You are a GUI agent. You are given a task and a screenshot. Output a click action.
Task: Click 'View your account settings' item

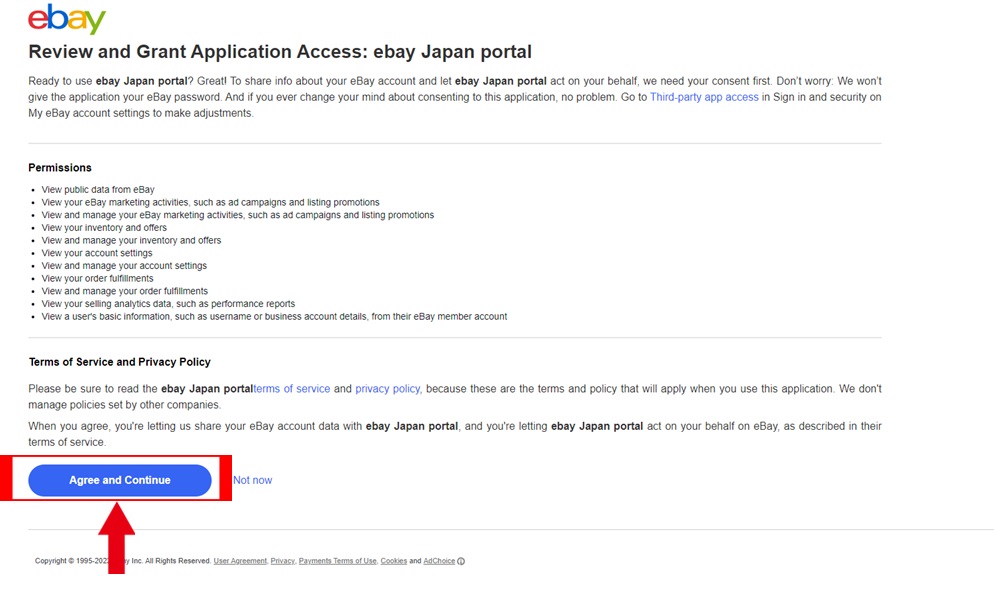coord(97,253)
